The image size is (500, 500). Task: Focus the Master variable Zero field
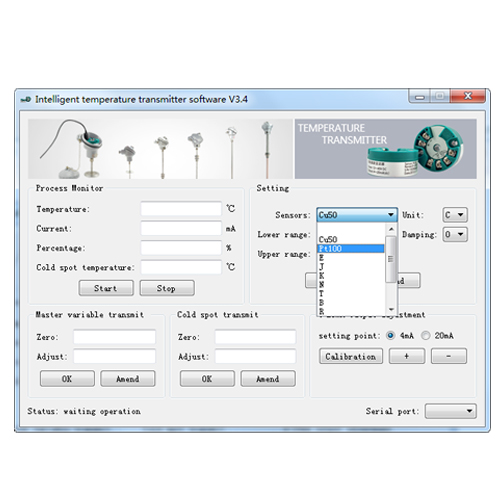pyautogui.click(x=114, y=337)
